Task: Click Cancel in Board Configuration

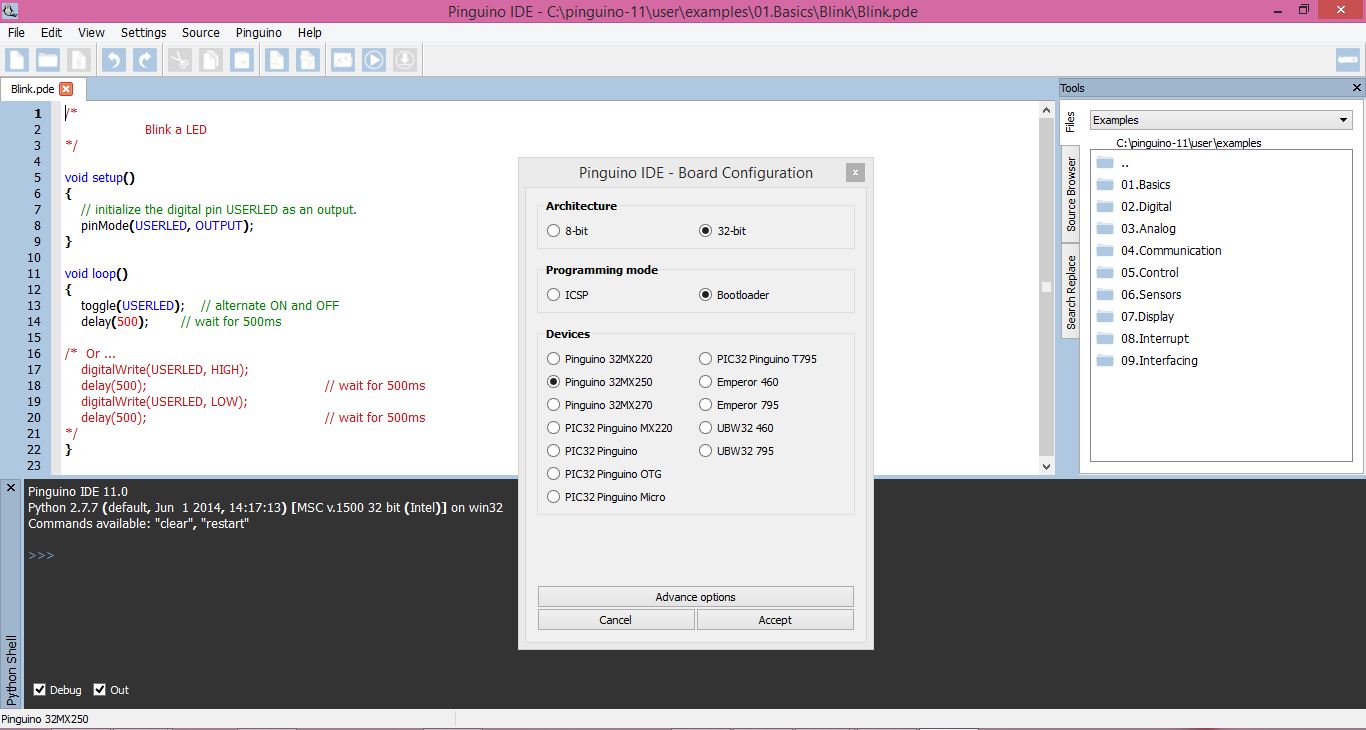Action: click(615, 620)
